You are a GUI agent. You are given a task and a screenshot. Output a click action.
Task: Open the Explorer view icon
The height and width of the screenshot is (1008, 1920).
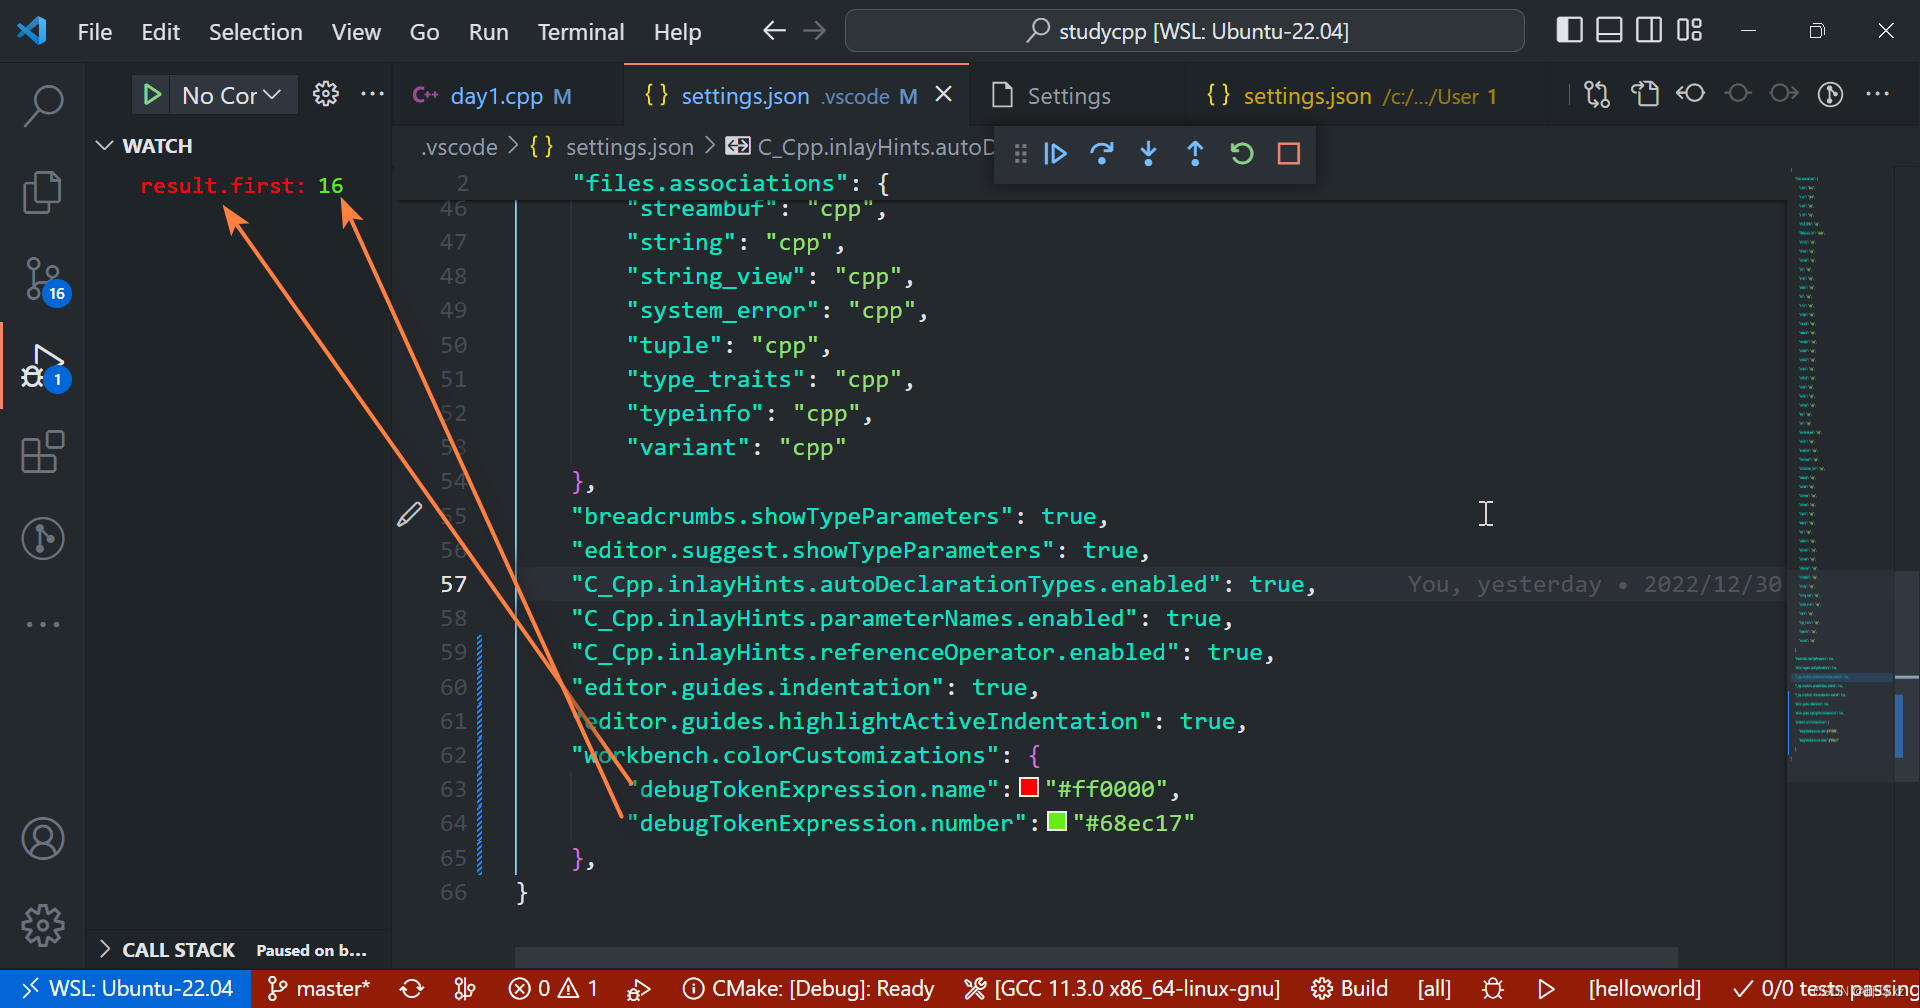43,191
